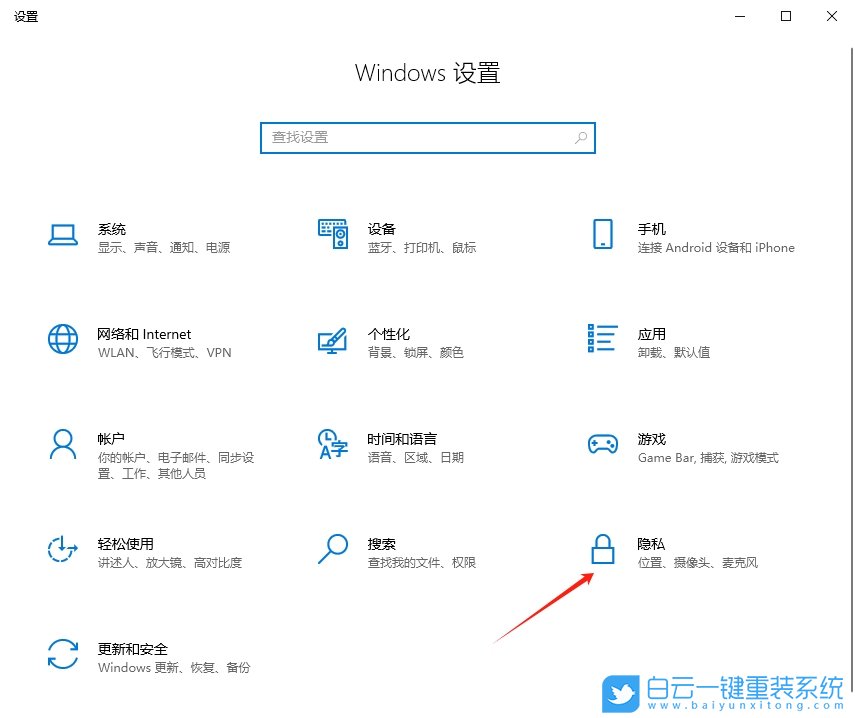Select the 网络和 Internet globe icon
Image resolution: width=855 pixels, height=718 pixels.
click(63, 340)
